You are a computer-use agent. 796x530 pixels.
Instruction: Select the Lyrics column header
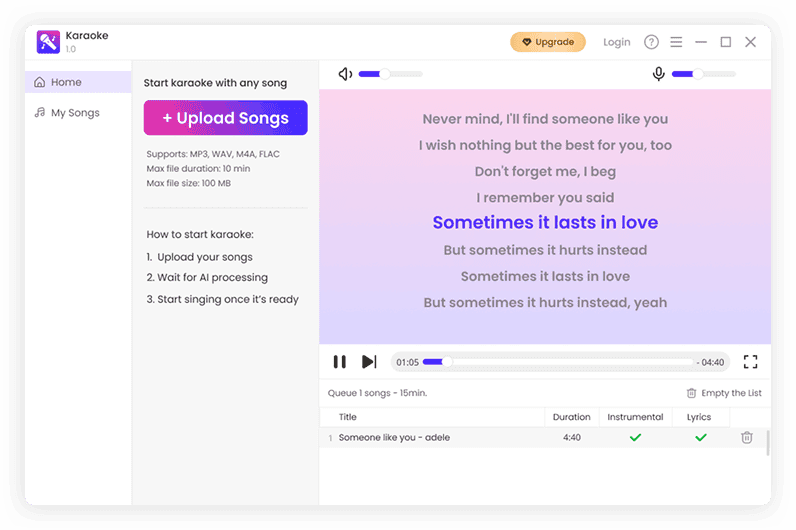click(699, 417)
